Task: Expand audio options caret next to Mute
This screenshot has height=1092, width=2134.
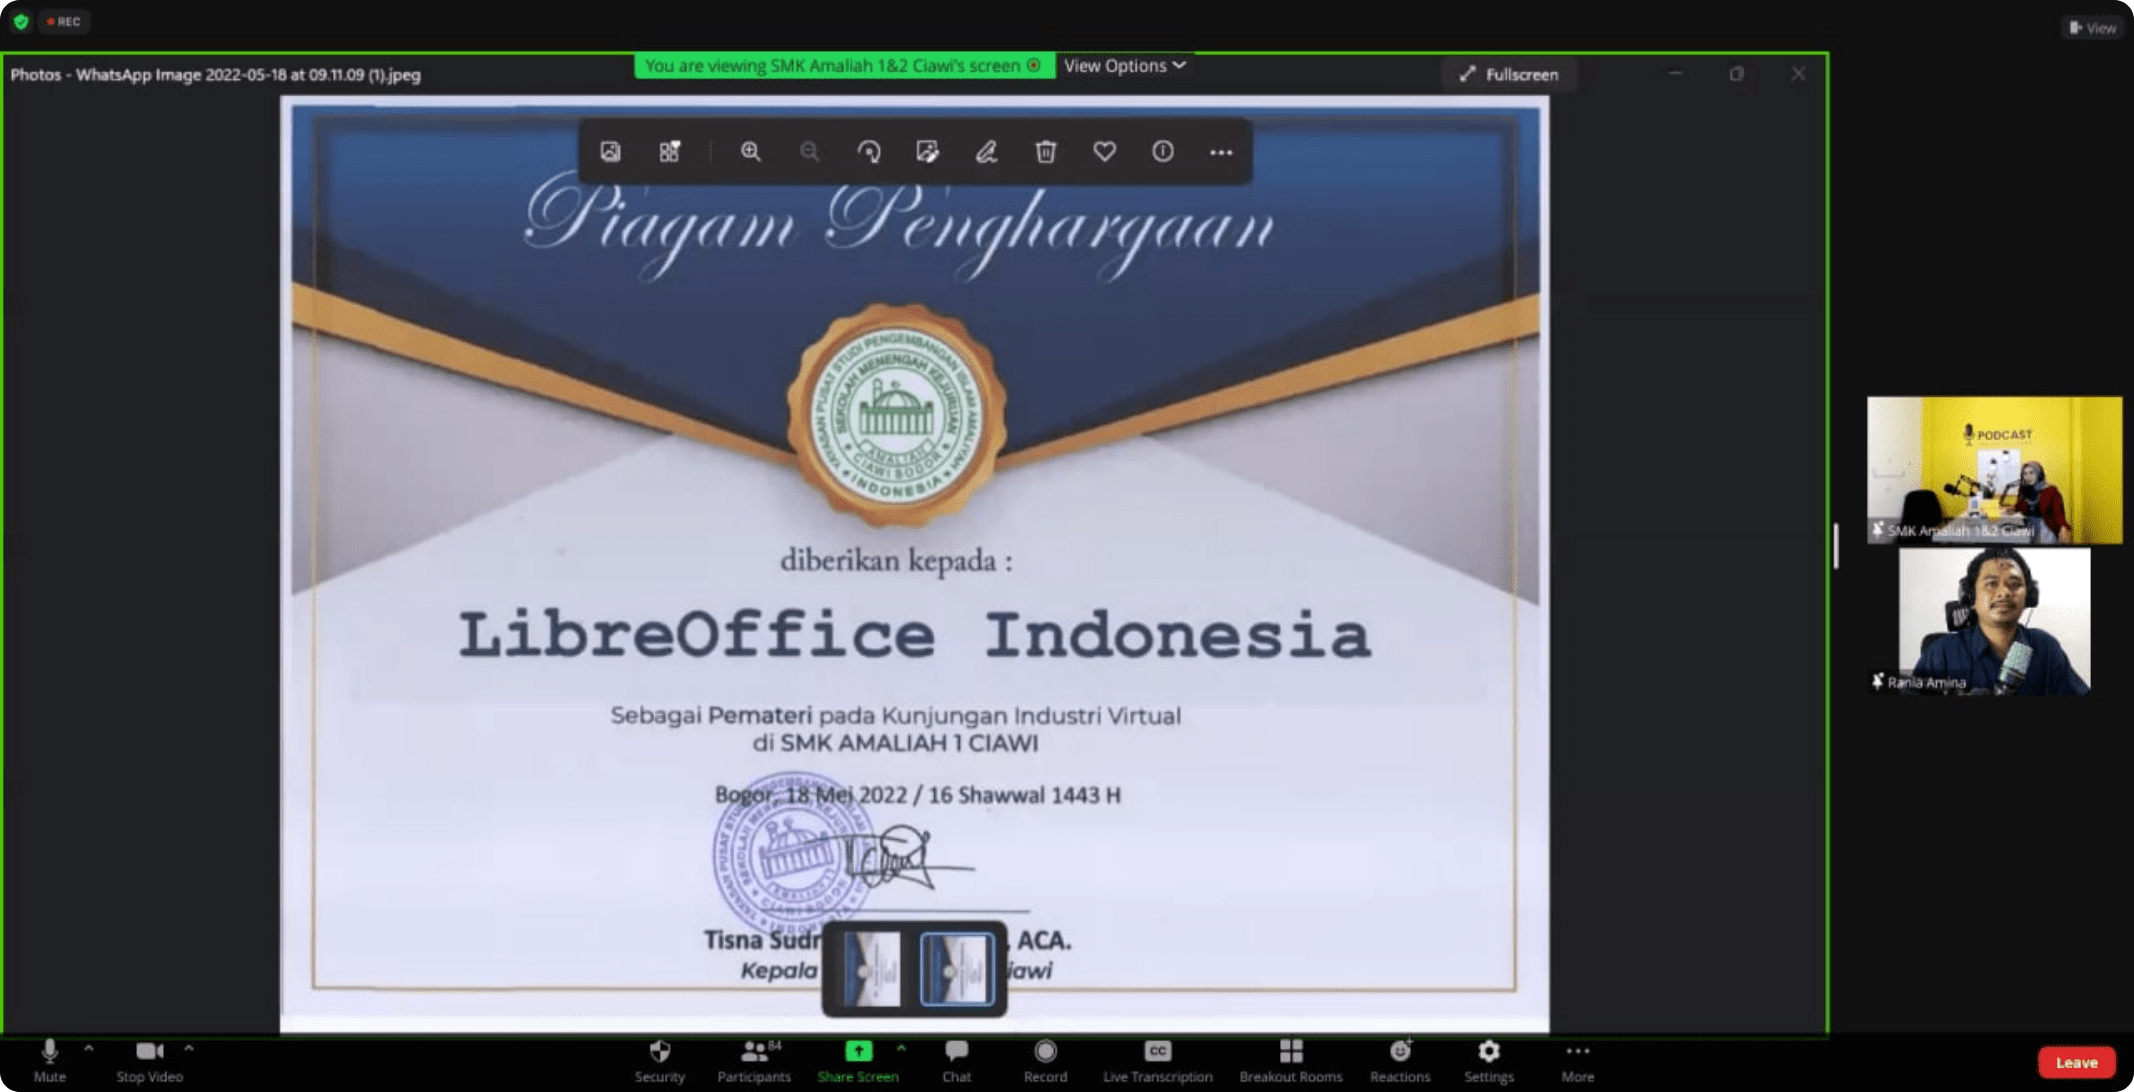Action: click(x=88, y=1048)
